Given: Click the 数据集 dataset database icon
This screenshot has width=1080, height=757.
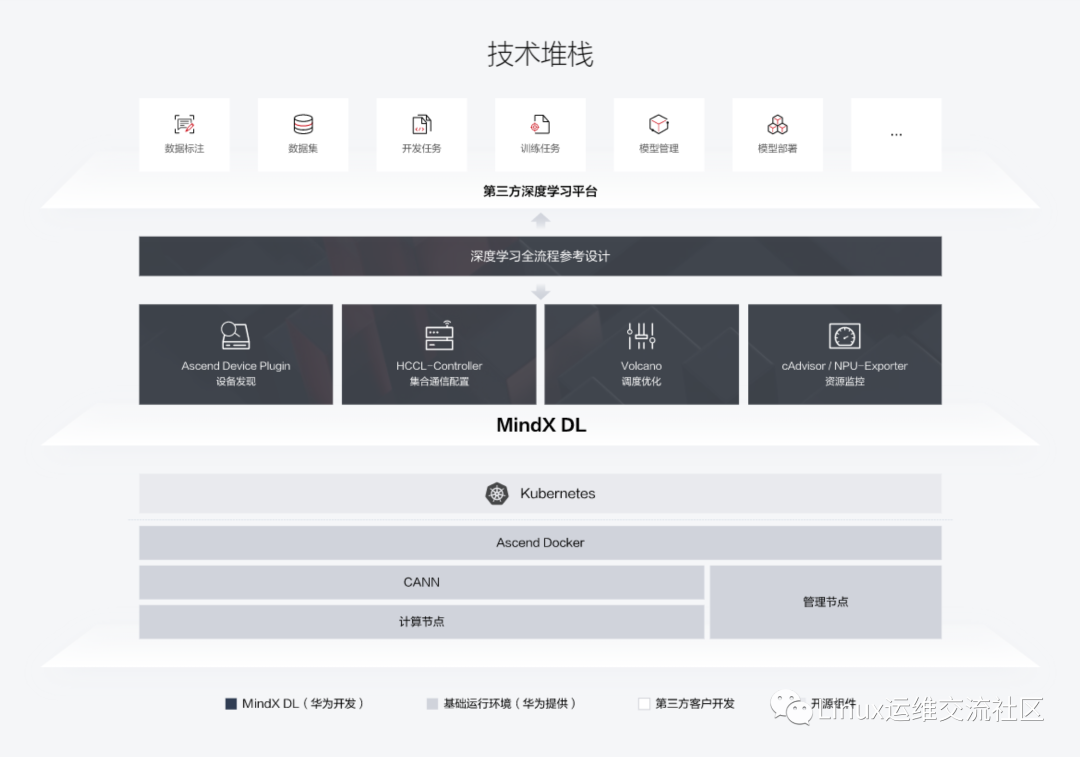Looking at the screenshot, I should 303,125.
